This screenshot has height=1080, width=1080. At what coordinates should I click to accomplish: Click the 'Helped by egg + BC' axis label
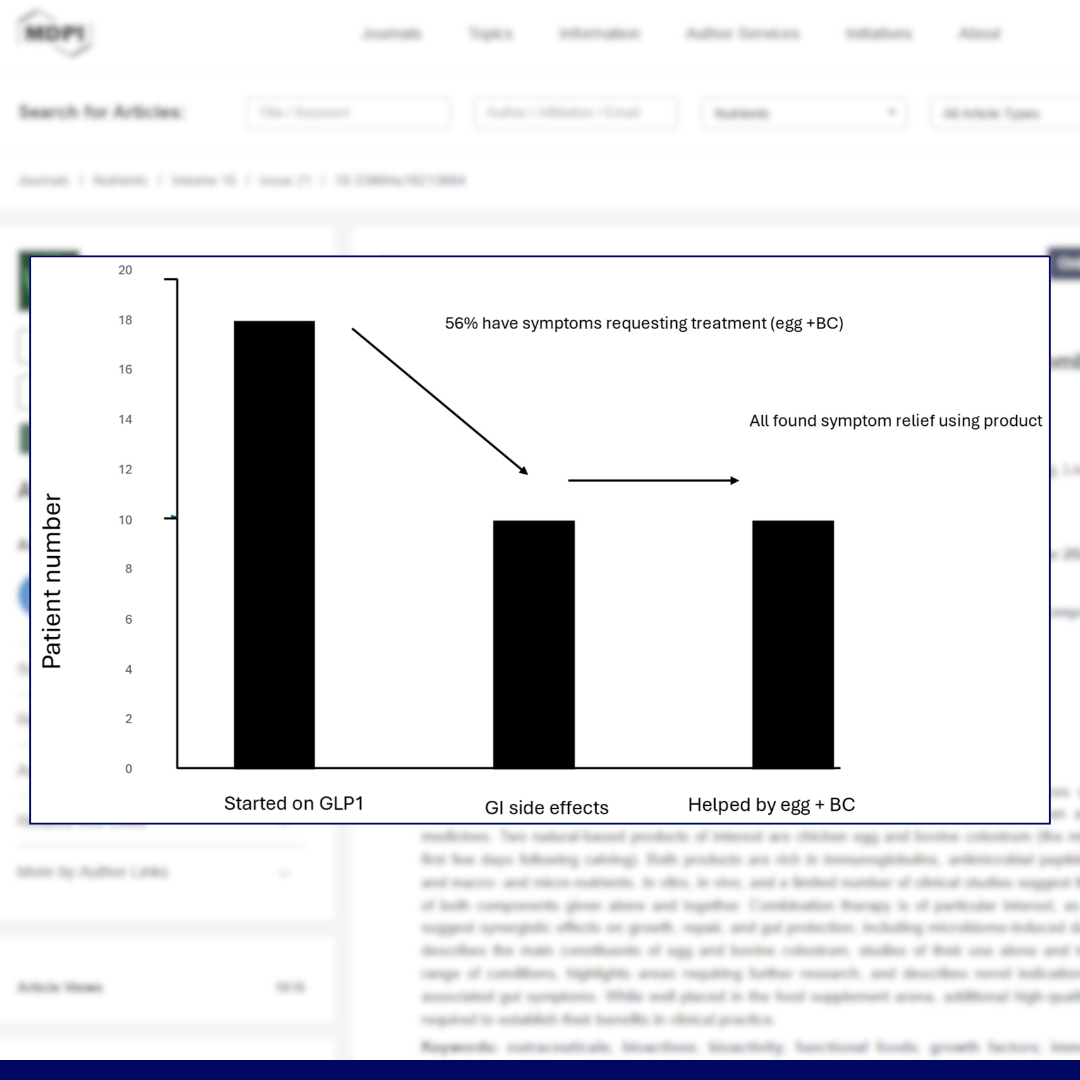point(771,804)
